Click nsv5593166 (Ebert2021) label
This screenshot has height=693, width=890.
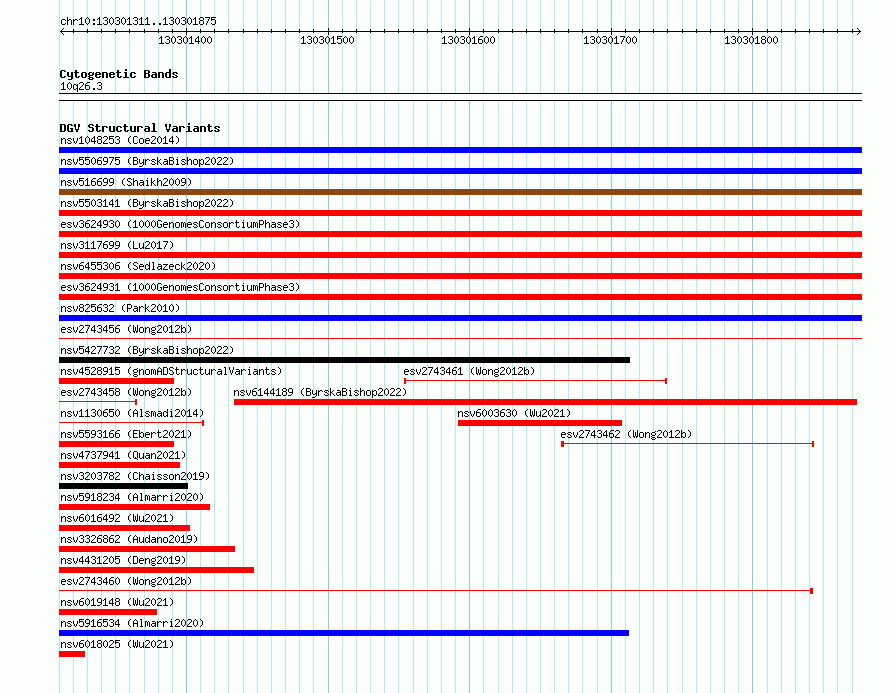tap(126, 434)
